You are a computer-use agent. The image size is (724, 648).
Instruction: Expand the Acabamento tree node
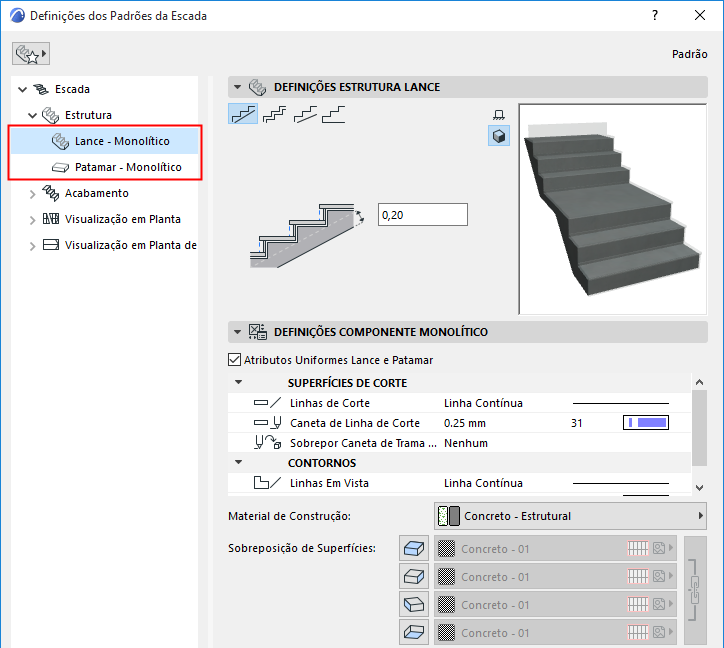(x=32, y=194)
